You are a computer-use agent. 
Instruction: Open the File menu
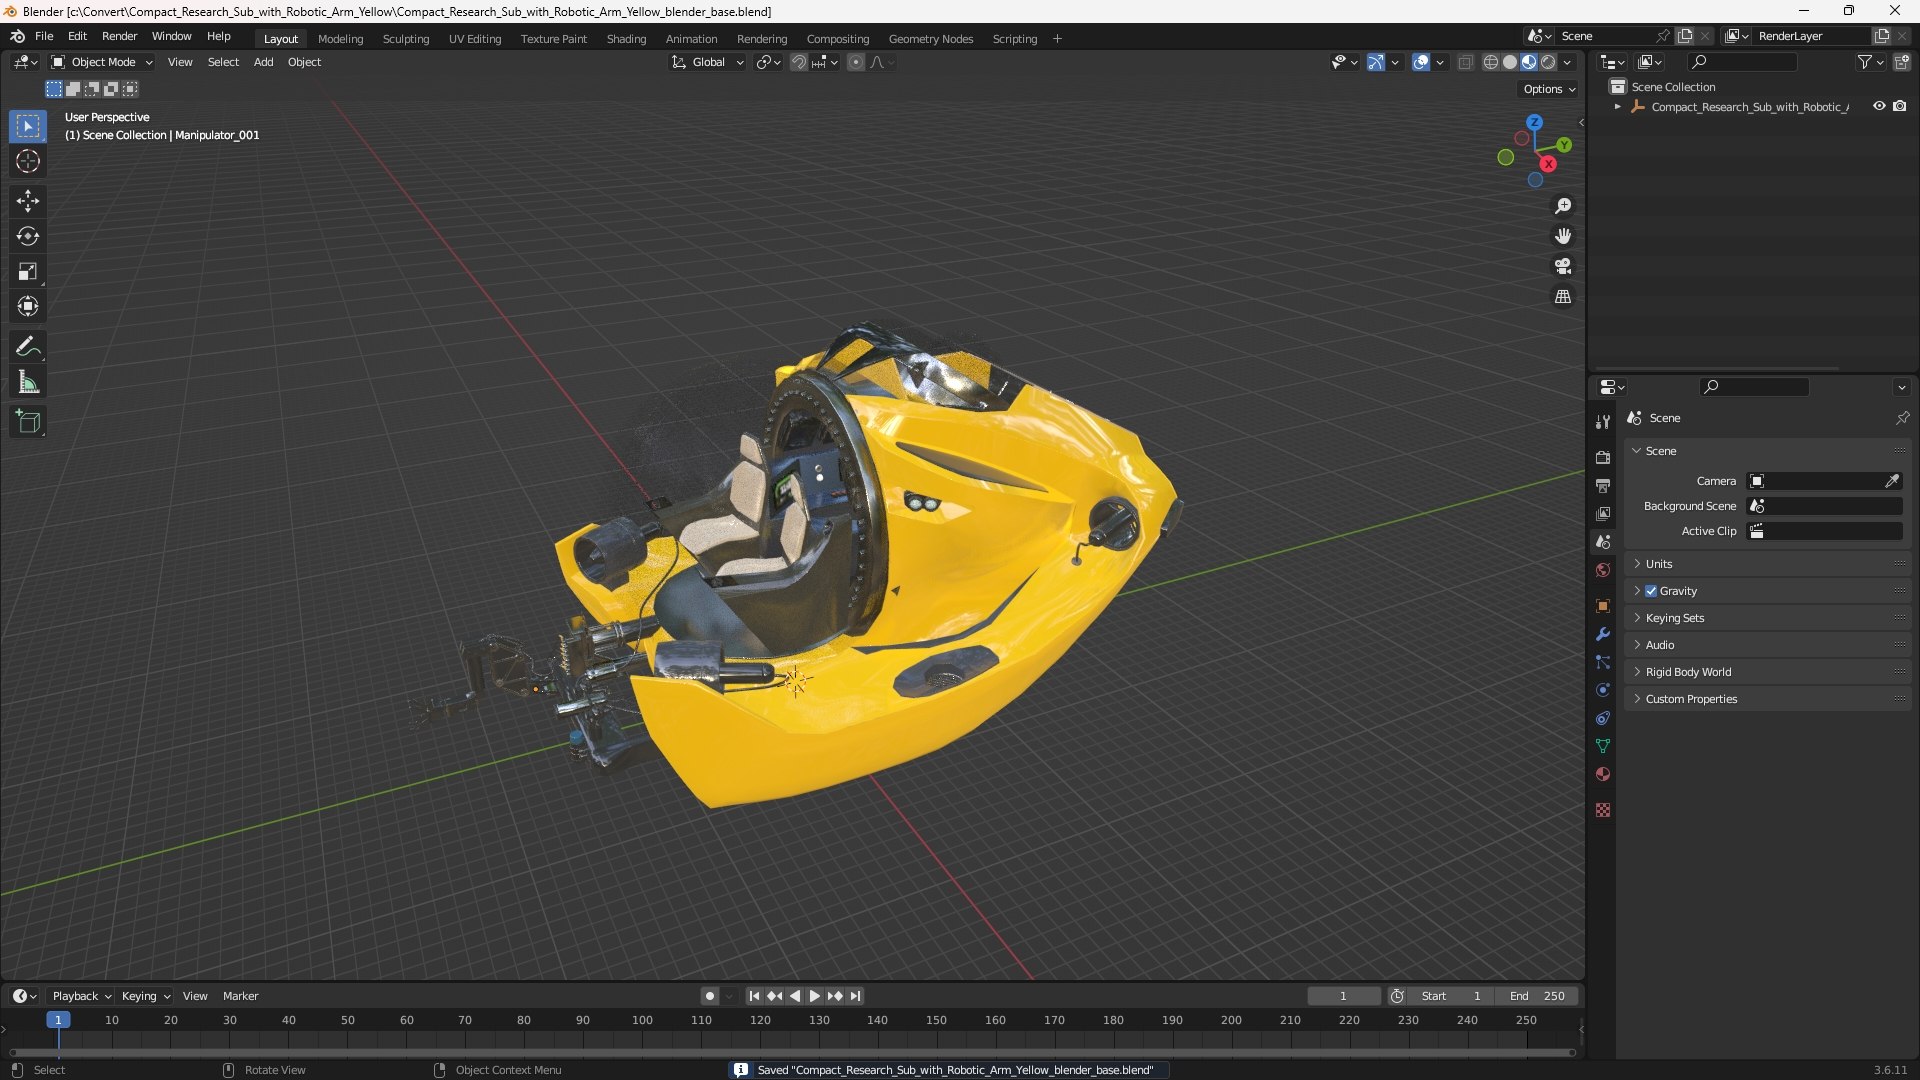[x=44, y=36]
